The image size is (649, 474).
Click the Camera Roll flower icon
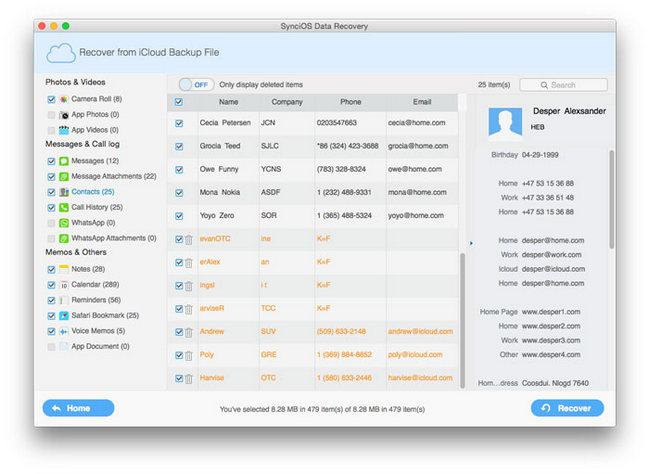(64, 99)
